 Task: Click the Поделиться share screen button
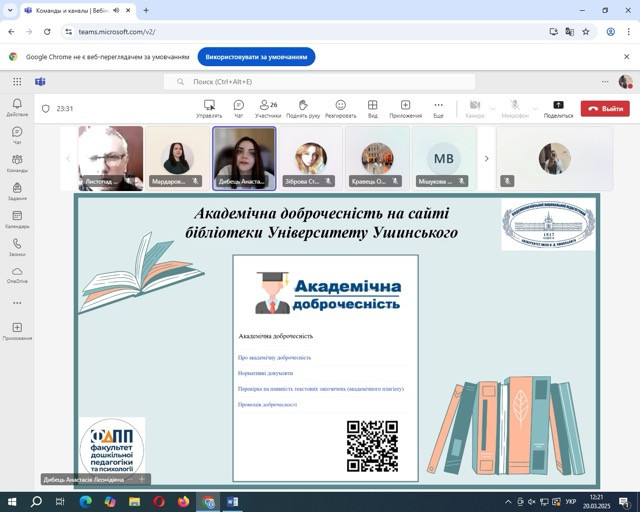tap(558, 108)
